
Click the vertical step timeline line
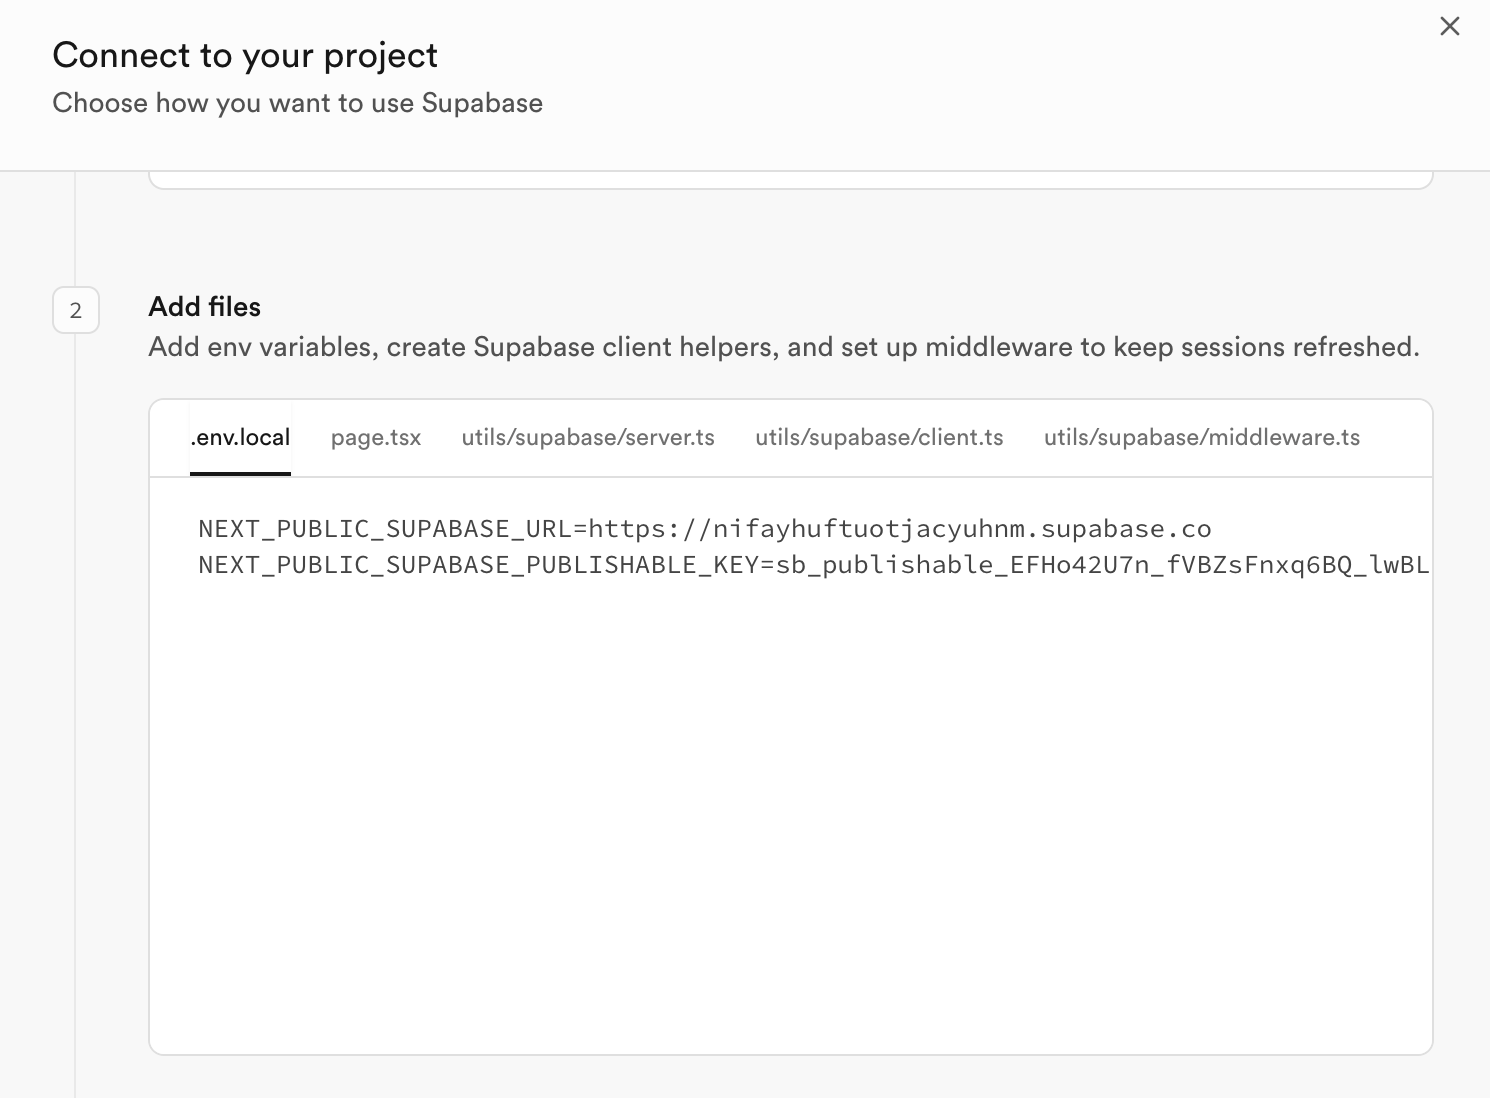pos(75,700)
